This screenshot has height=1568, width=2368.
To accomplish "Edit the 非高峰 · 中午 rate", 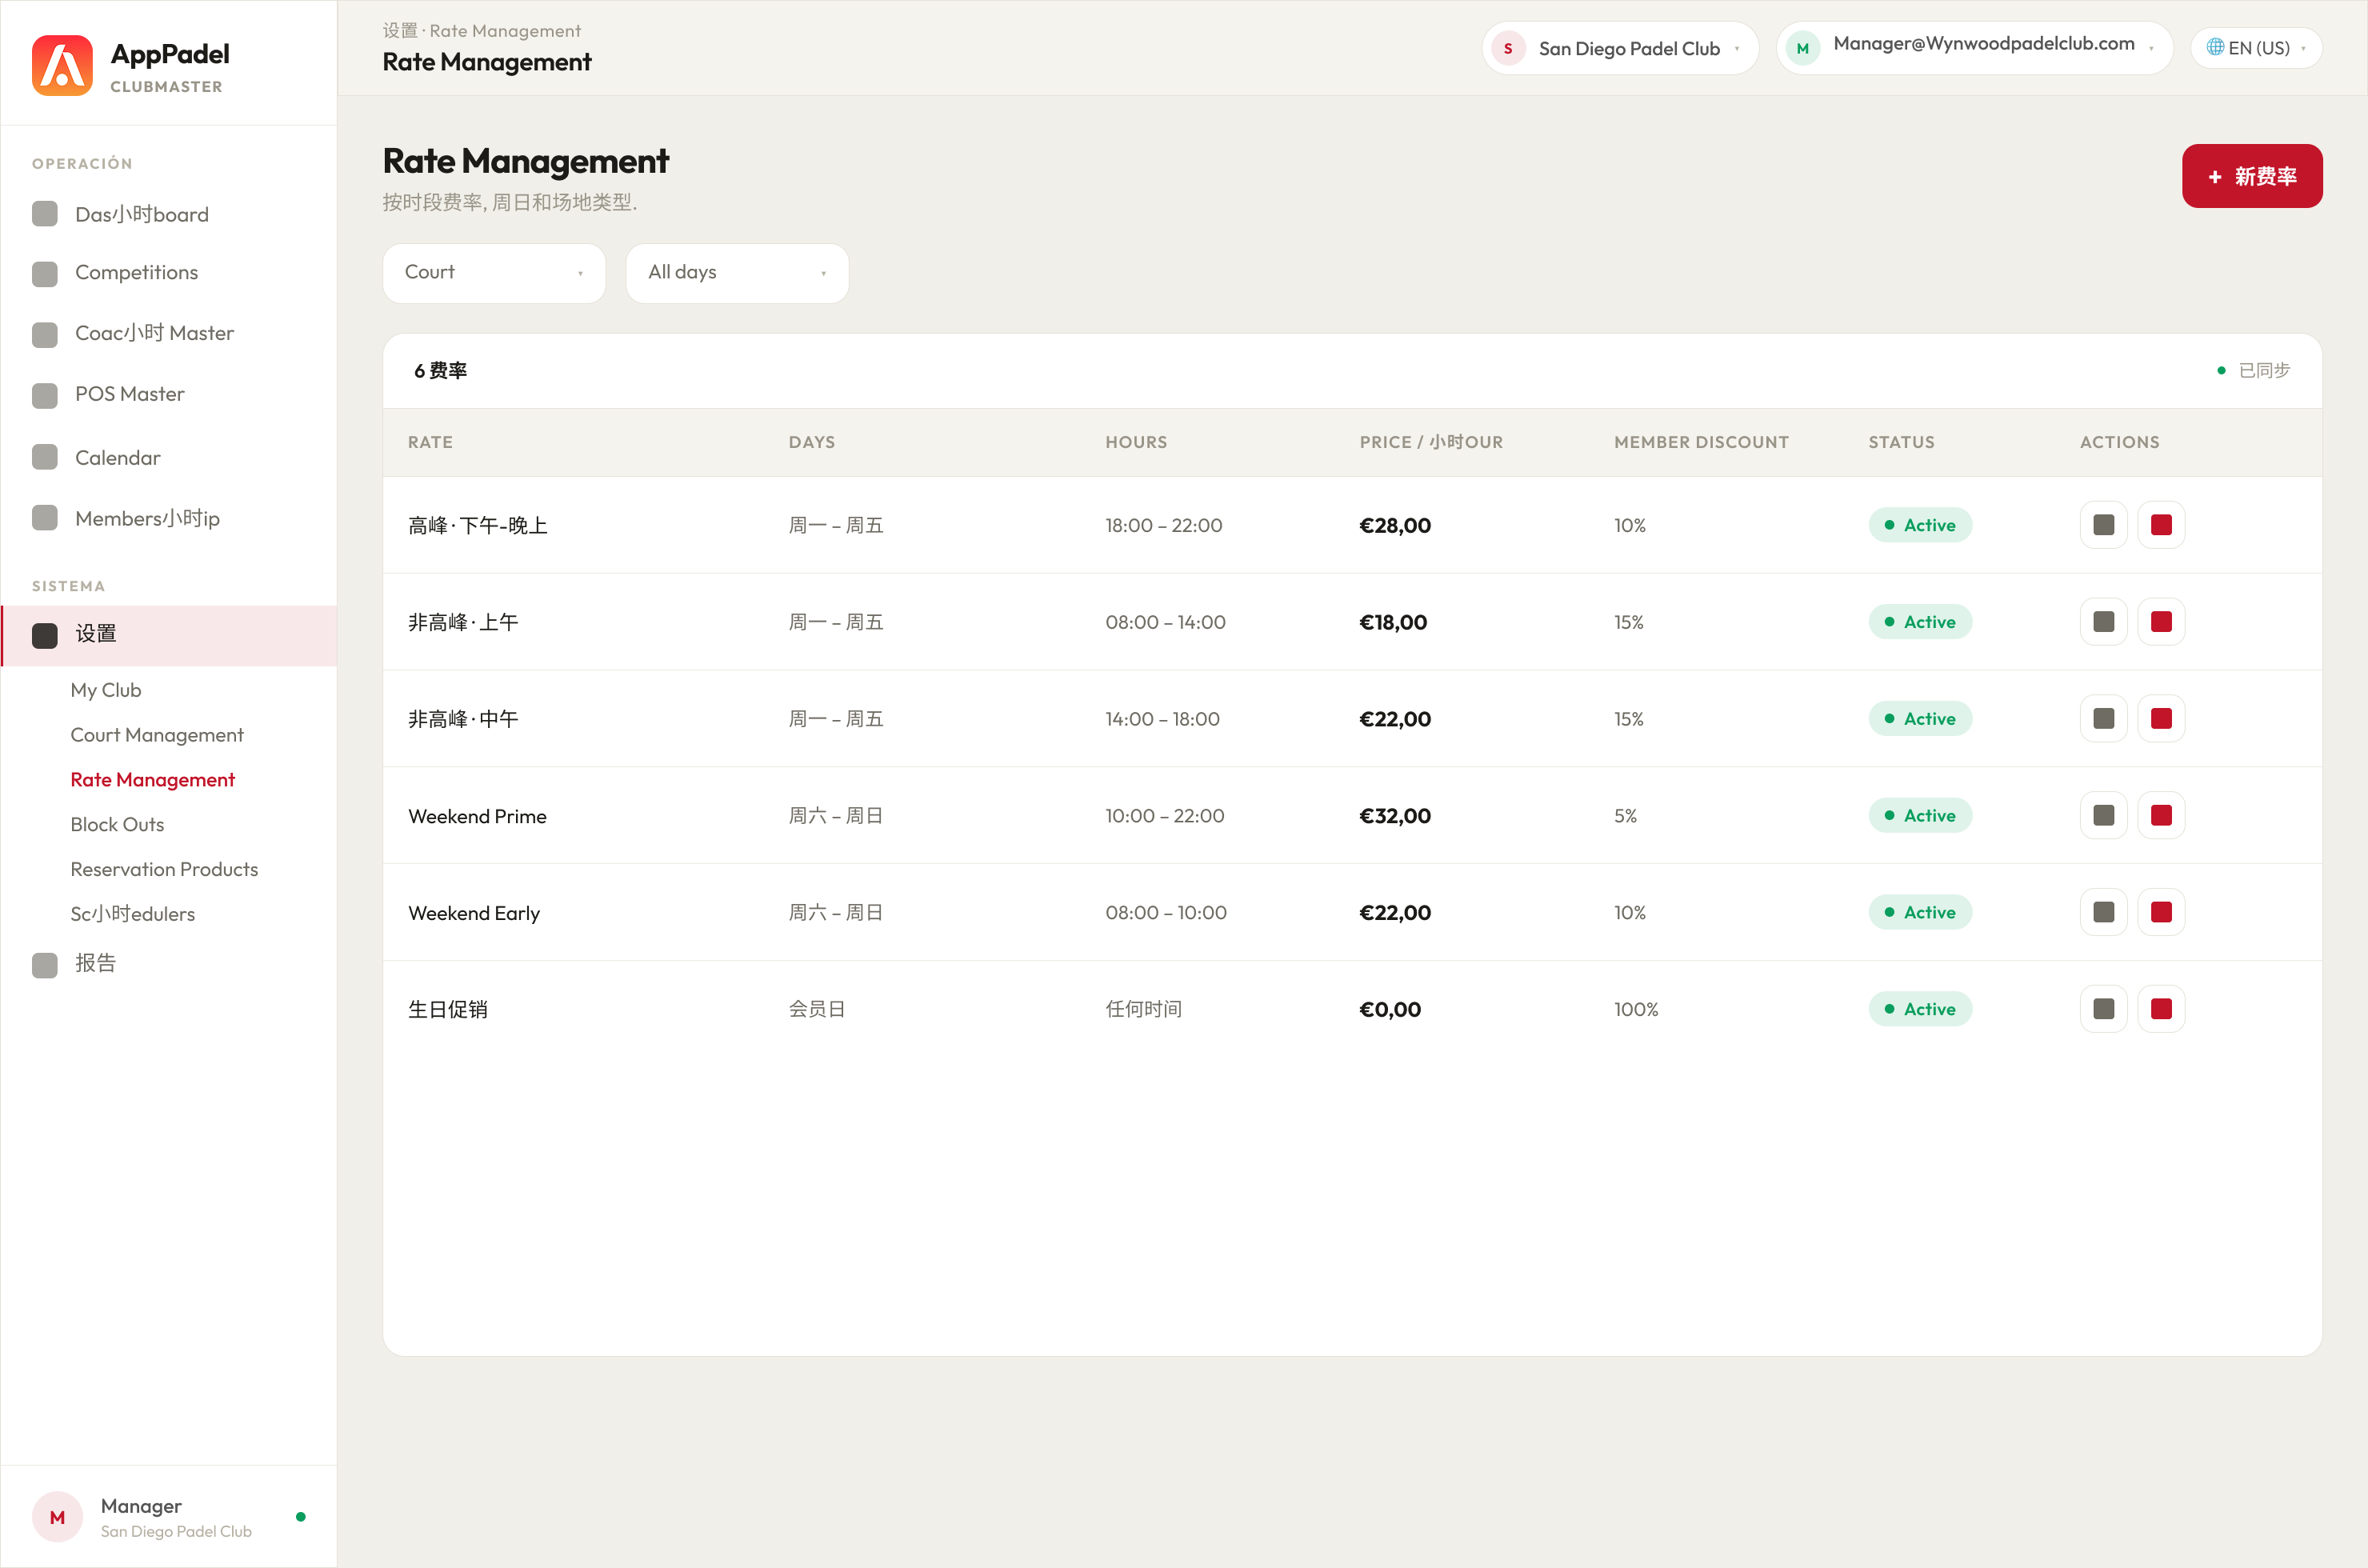I will 2104,719.
